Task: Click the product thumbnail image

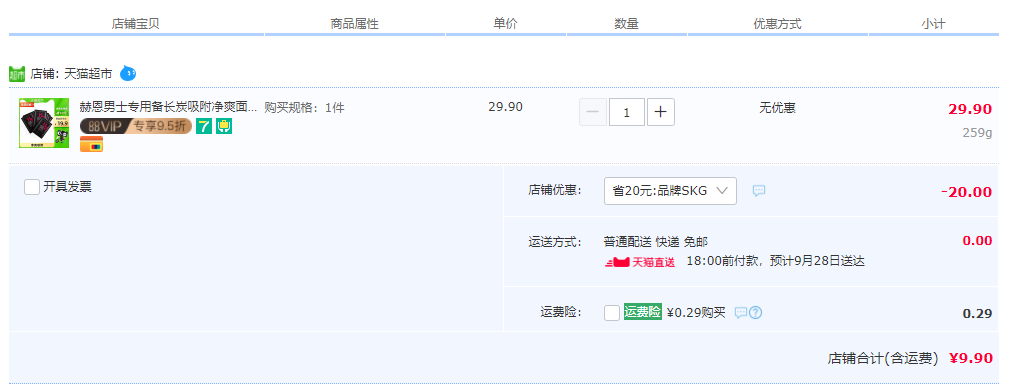Action: click(44, 123)
